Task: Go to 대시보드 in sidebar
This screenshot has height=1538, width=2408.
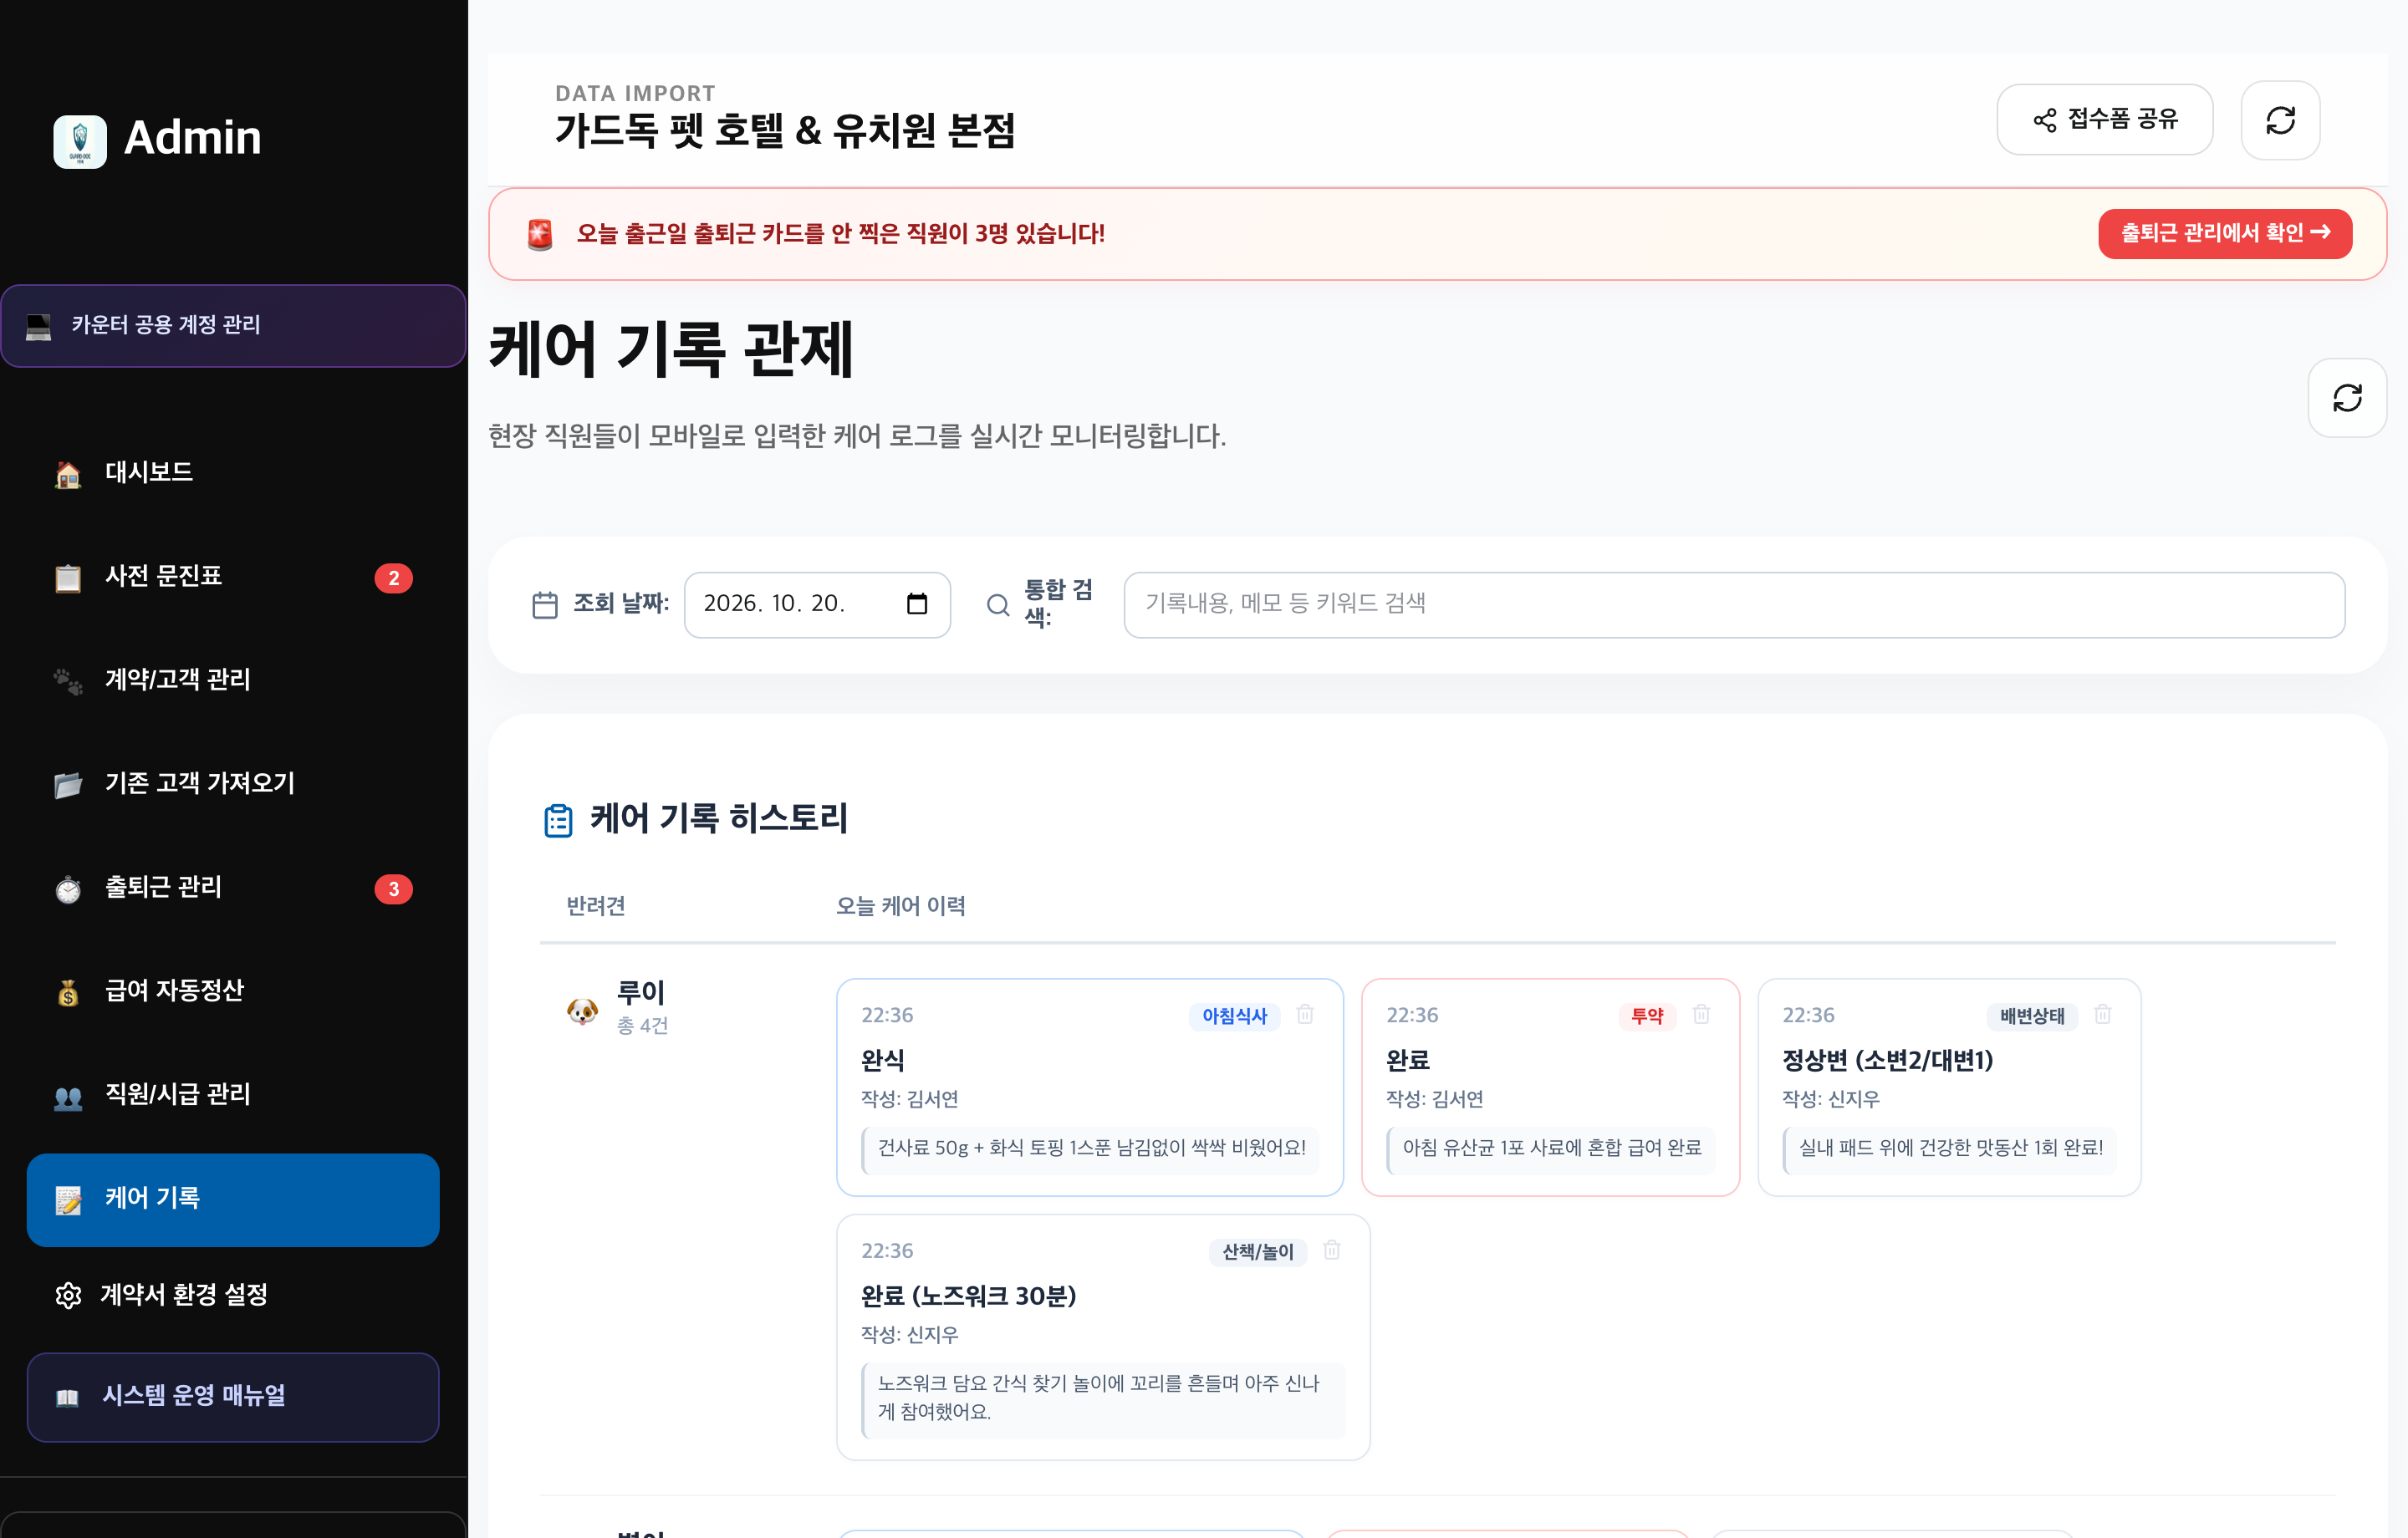Action: pos(233,473)
